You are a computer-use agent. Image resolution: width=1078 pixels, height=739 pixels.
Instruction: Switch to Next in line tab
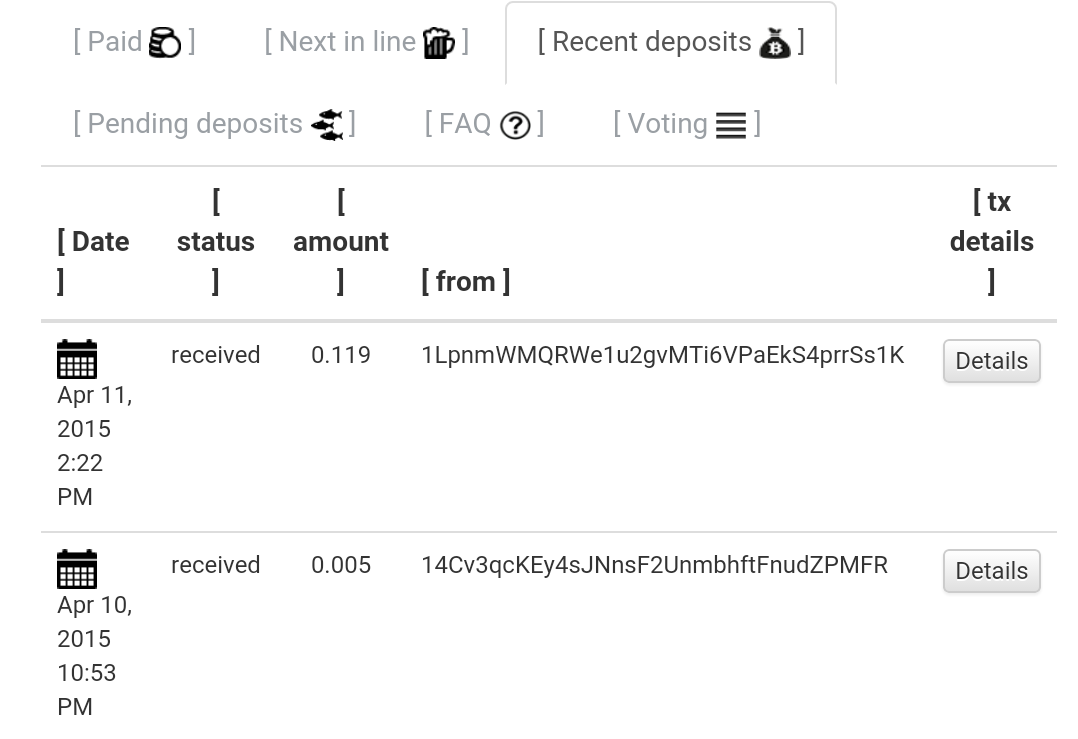tap(367, 42)
